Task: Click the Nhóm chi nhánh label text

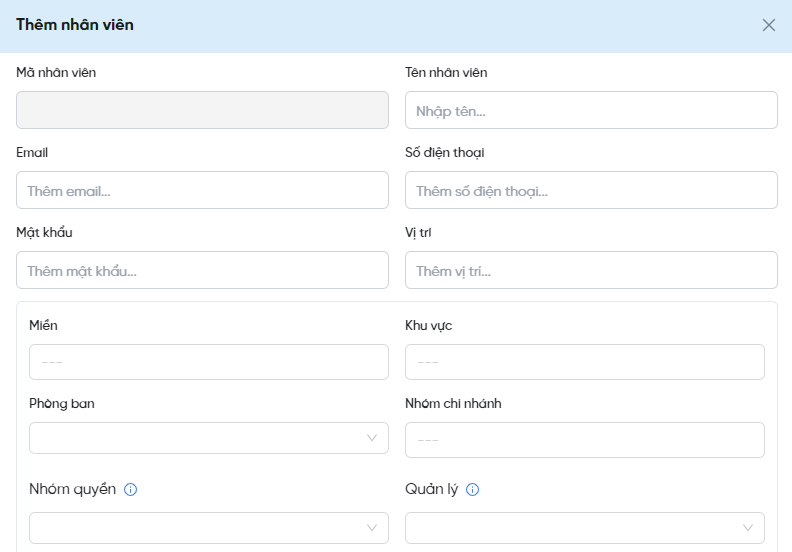Action: coord(453,404)
